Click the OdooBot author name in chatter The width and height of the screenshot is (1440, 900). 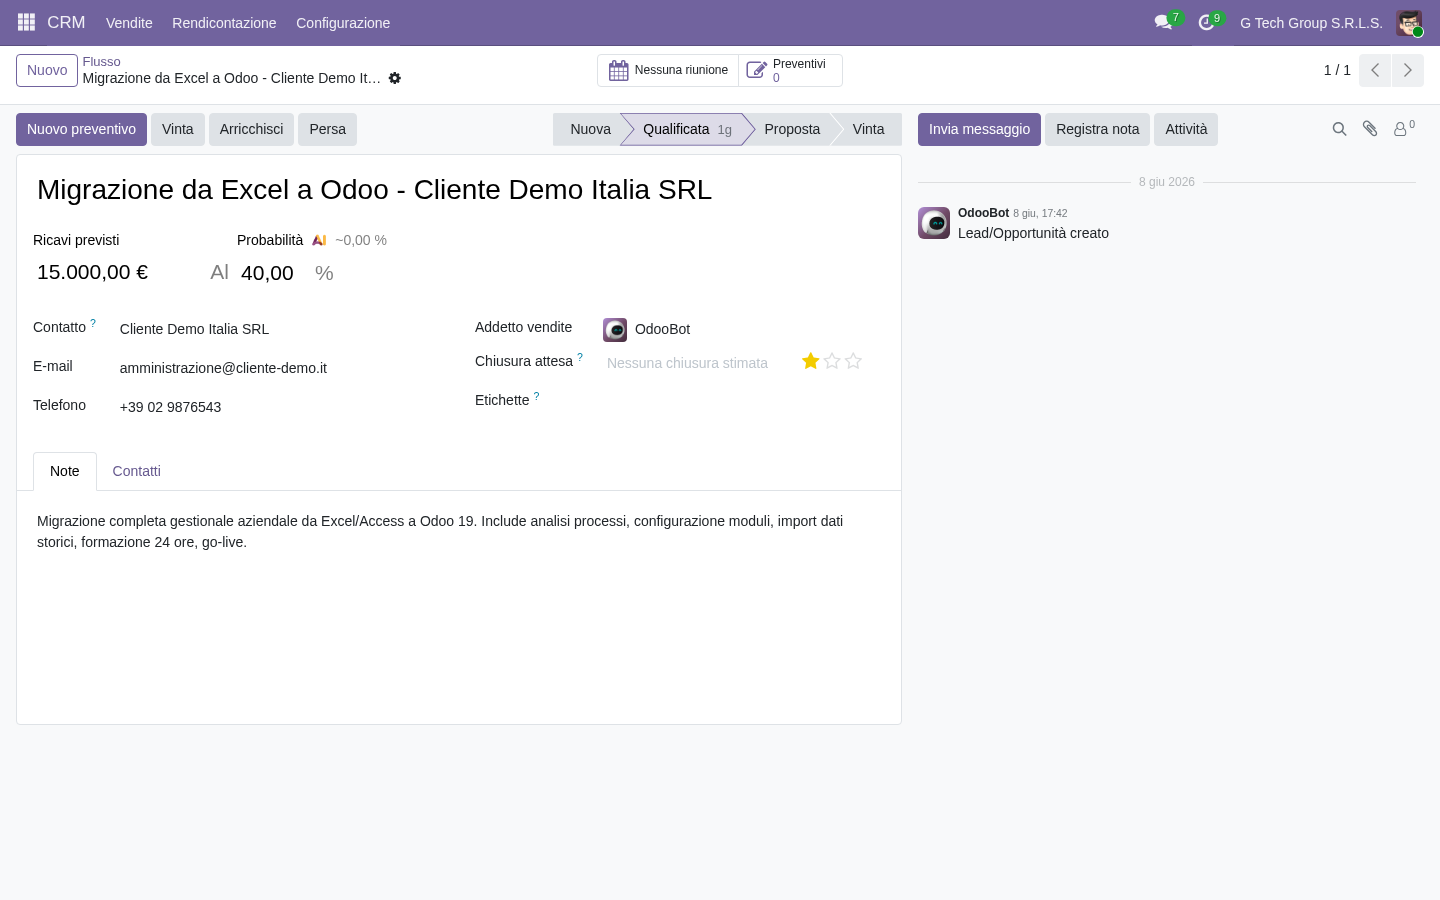[983, 213]
